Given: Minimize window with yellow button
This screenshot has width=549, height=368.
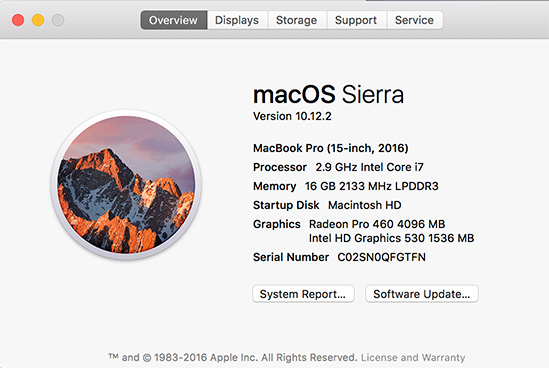Looking at the screenshot, I should (38, 20).
